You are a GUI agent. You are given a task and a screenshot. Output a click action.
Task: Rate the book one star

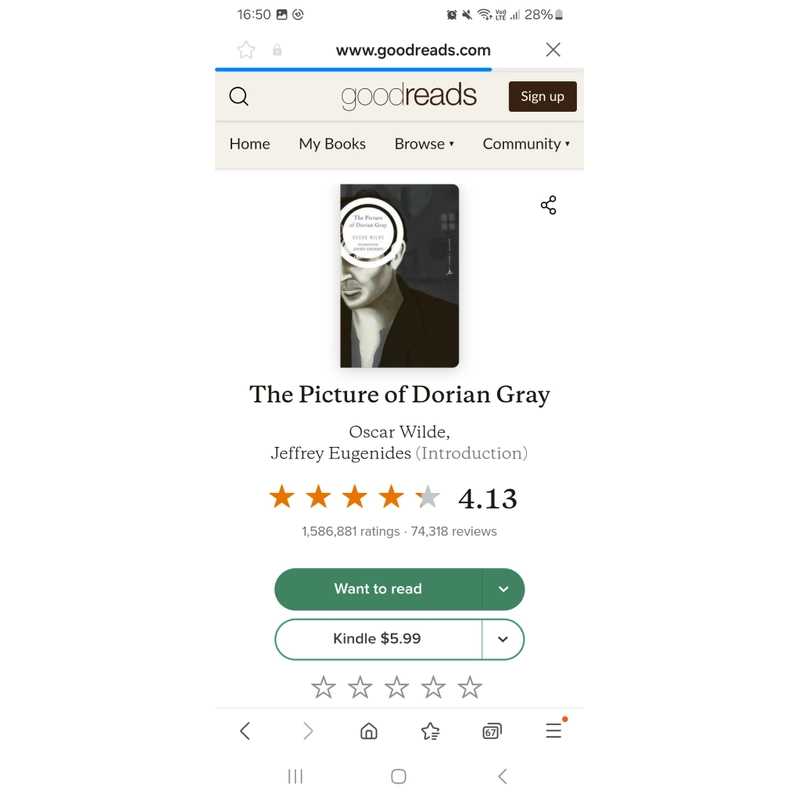pos(323,687)
